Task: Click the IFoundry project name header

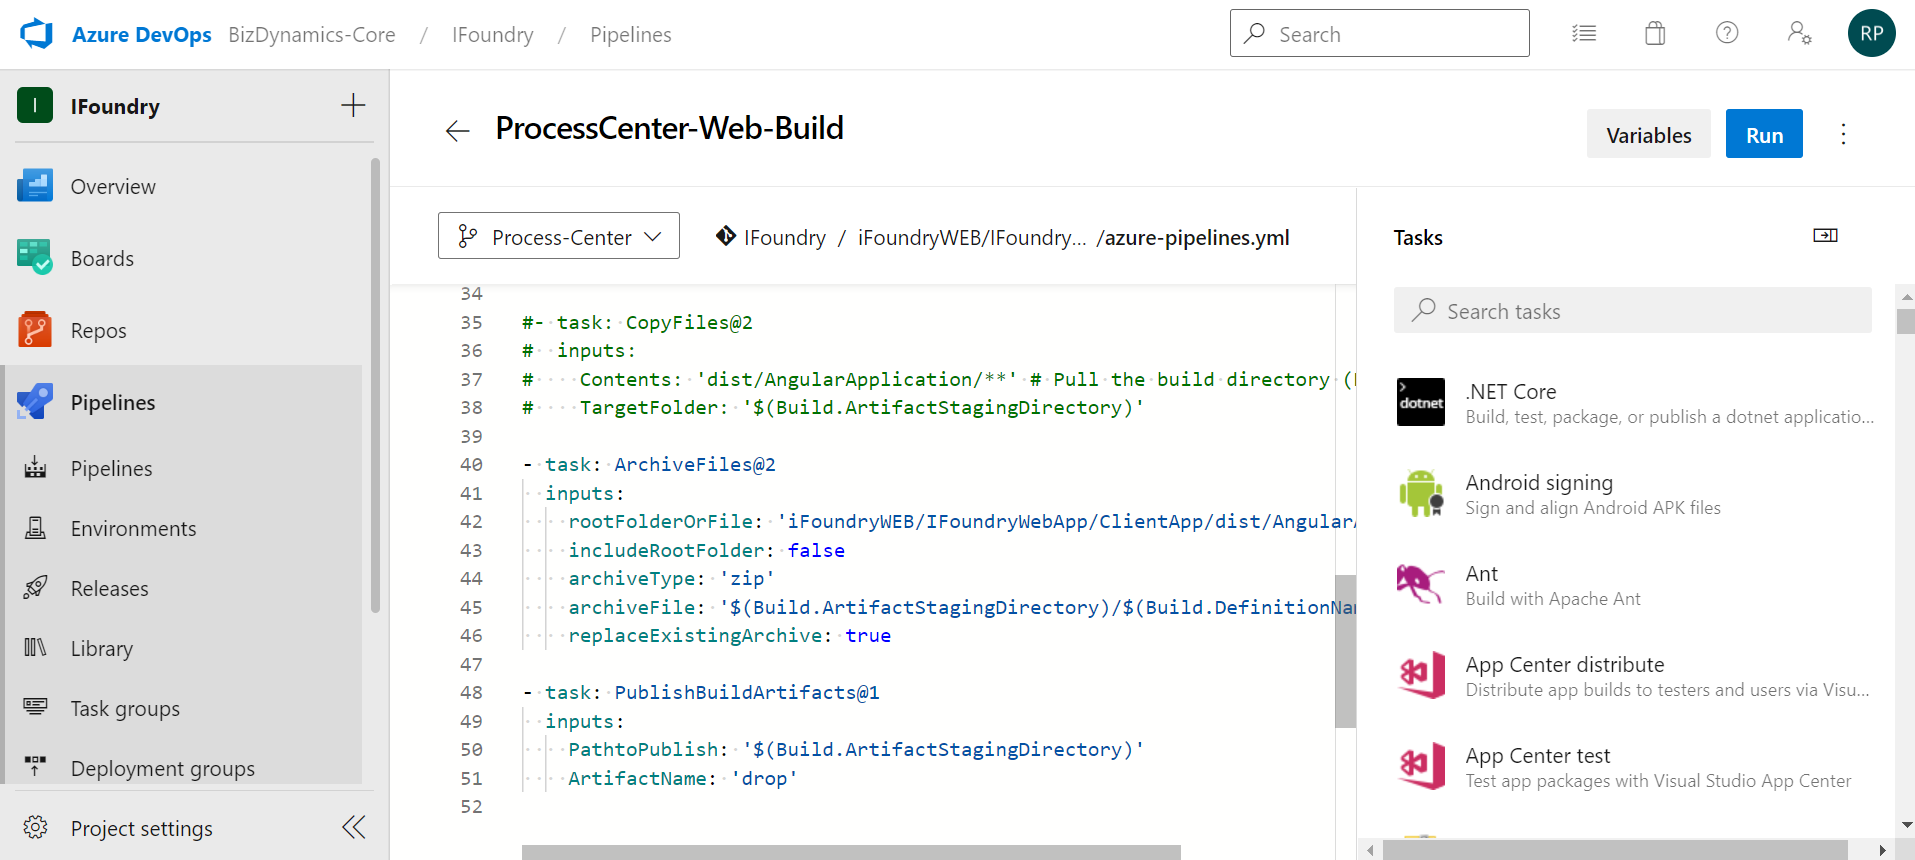Action: (115, 106)
